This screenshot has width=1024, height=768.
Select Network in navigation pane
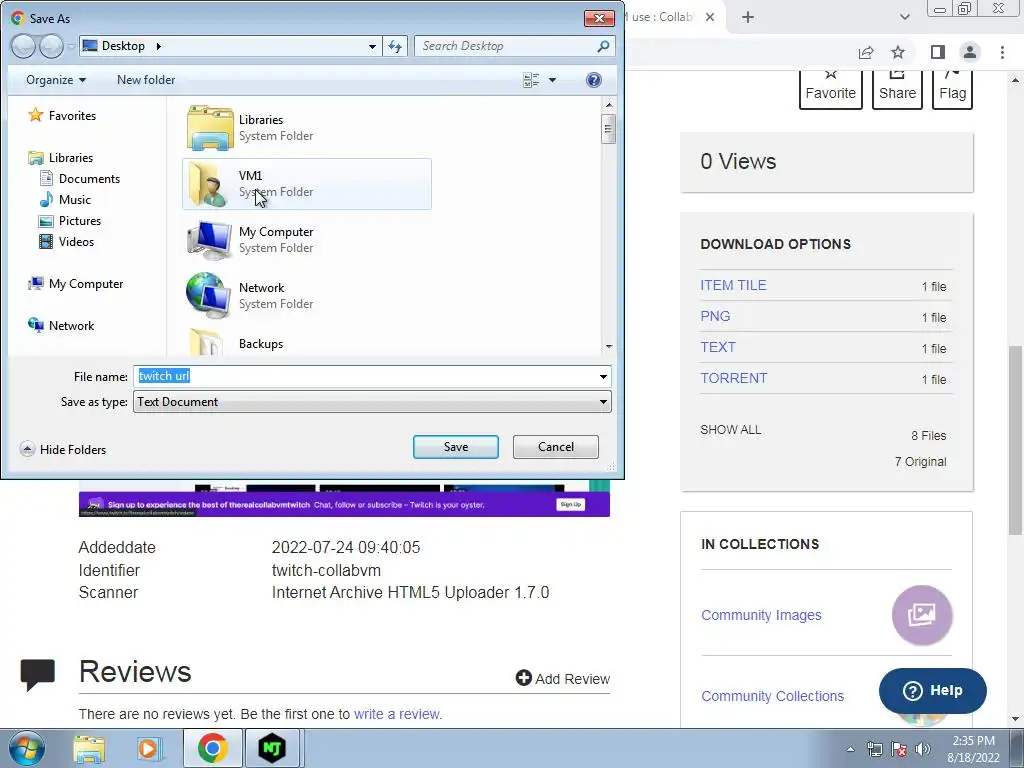coord(61,325)
